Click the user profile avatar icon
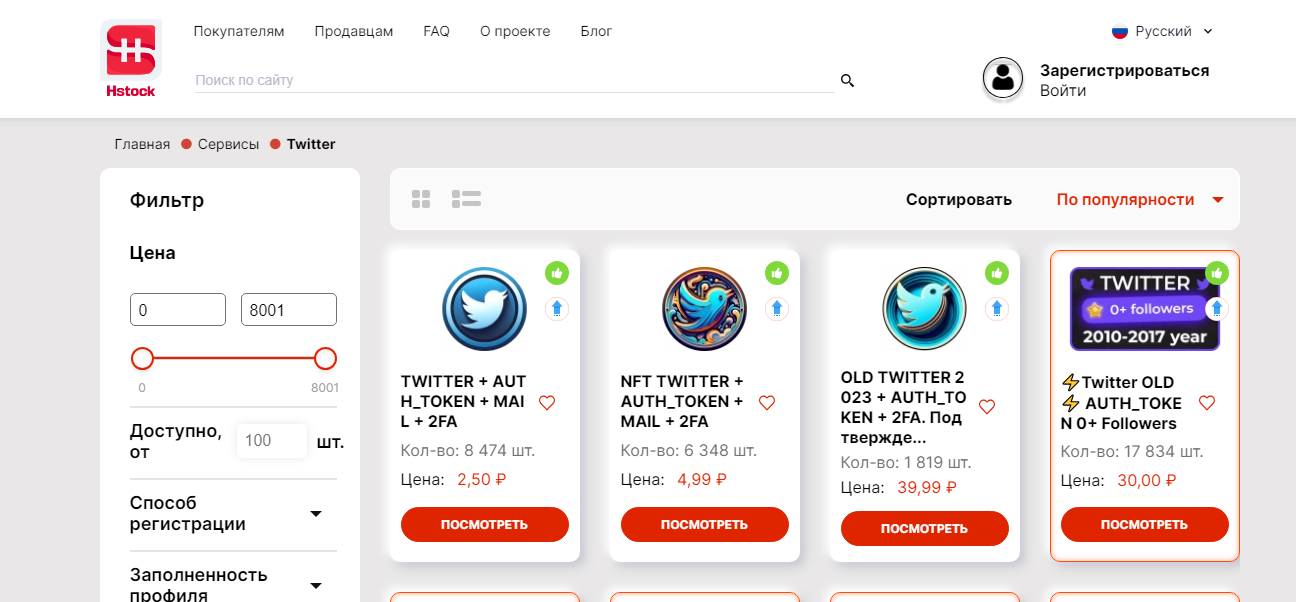The width and height of the screenshot is (1296, 602). tap(1003, 79)
